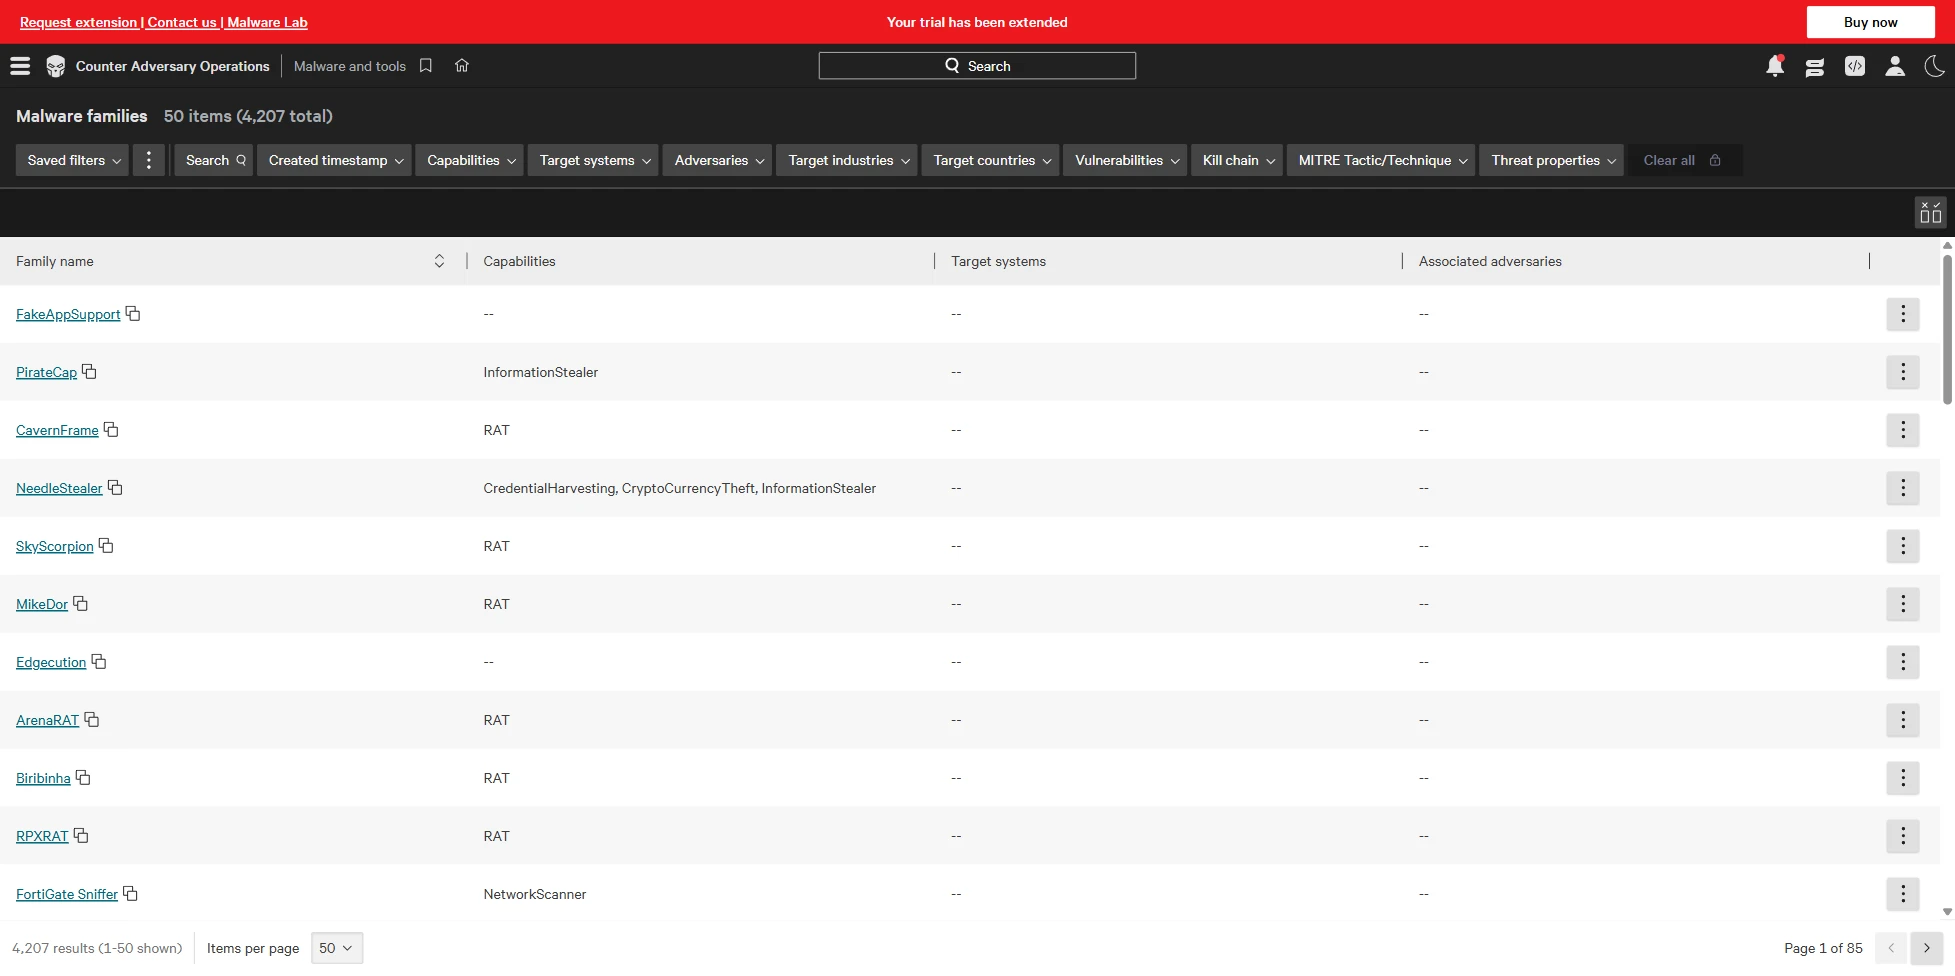Copy Biribinha family name
Screen dimensions: 1955x976
(x=83, y=778)
